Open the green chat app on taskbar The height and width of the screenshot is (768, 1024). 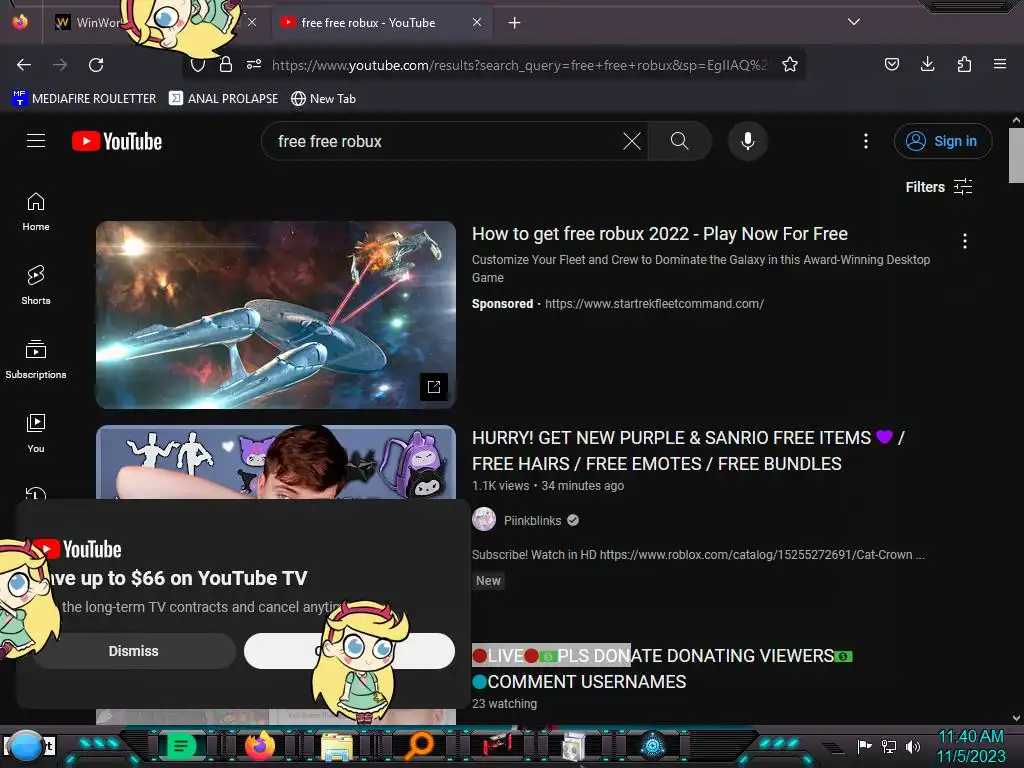(181, 746)
